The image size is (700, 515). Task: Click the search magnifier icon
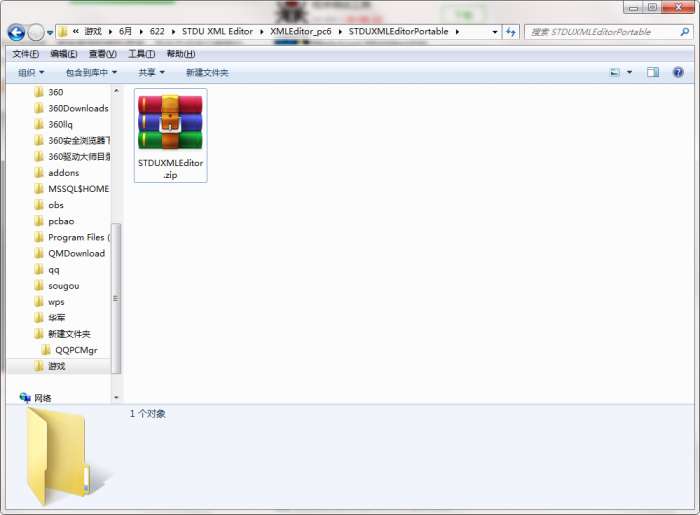[684, 32]
